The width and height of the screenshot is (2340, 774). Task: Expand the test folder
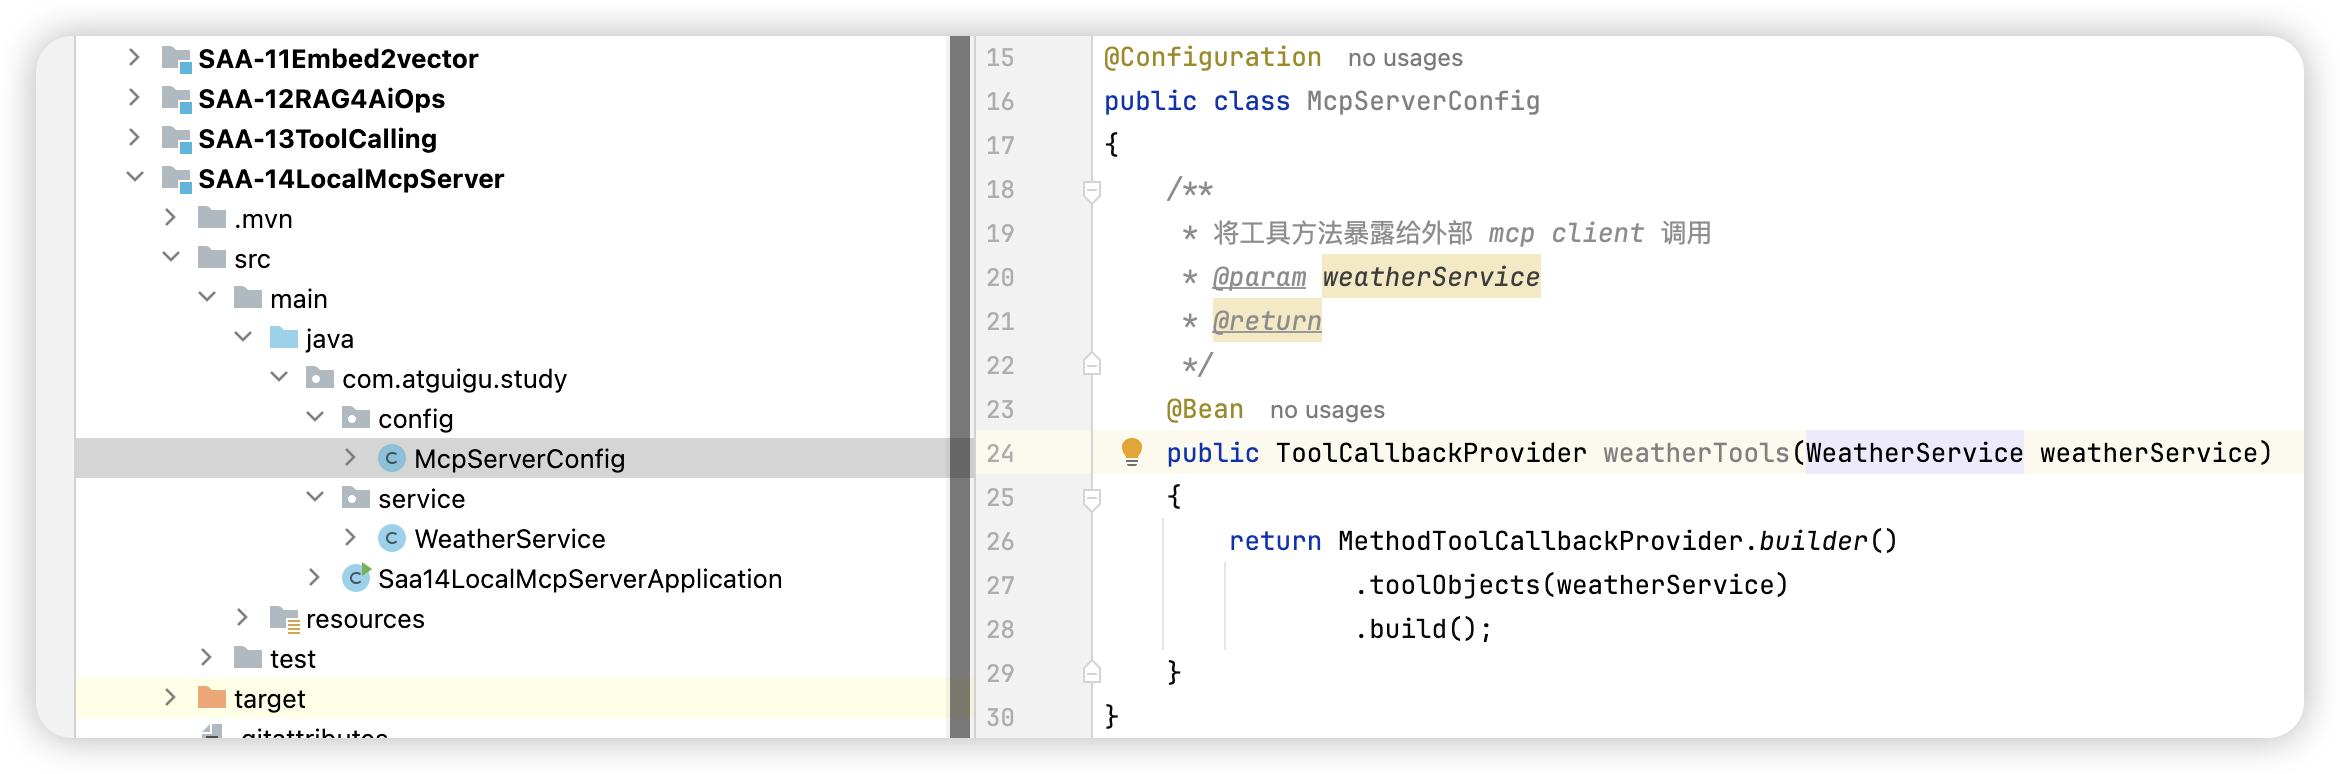[206, 658]
